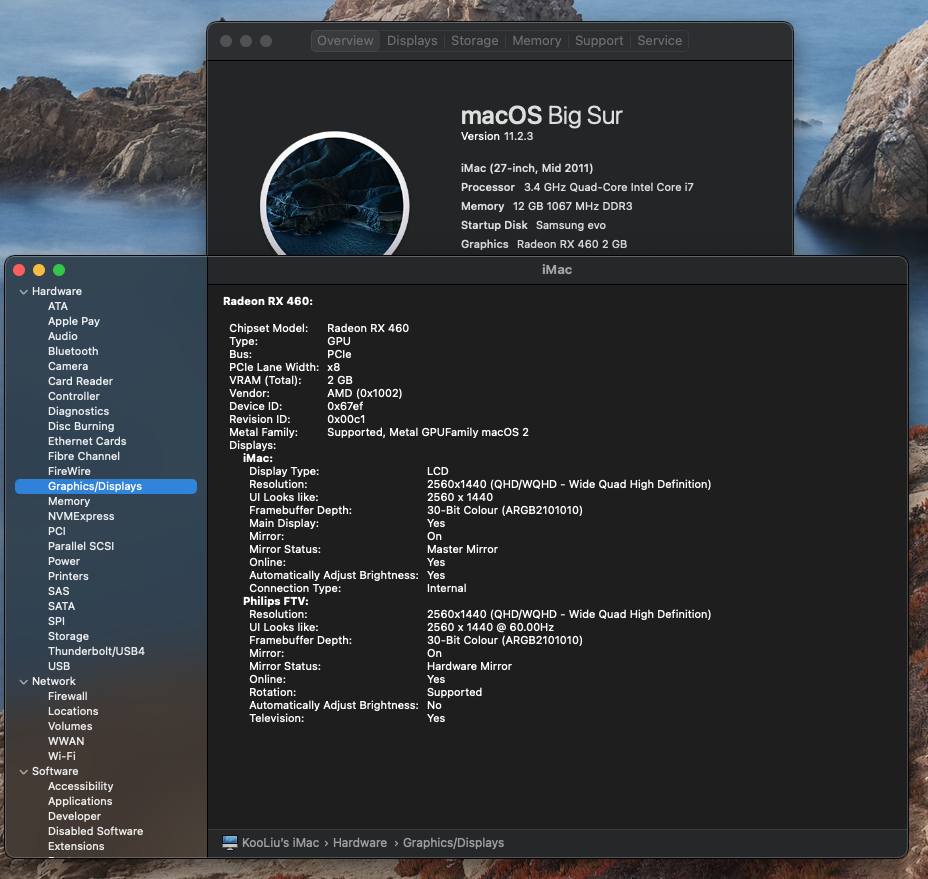Collapse the Software section in sidebar
Screen dimensions: 928x879
pyautogui.click(x=23, y=772)
